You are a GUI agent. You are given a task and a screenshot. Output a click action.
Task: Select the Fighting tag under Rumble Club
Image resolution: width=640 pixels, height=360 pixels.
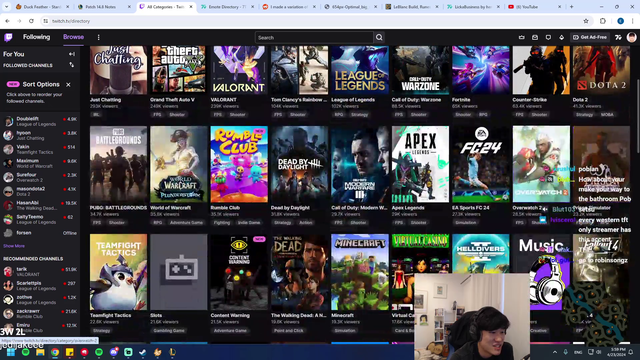(x=222, y=223)
